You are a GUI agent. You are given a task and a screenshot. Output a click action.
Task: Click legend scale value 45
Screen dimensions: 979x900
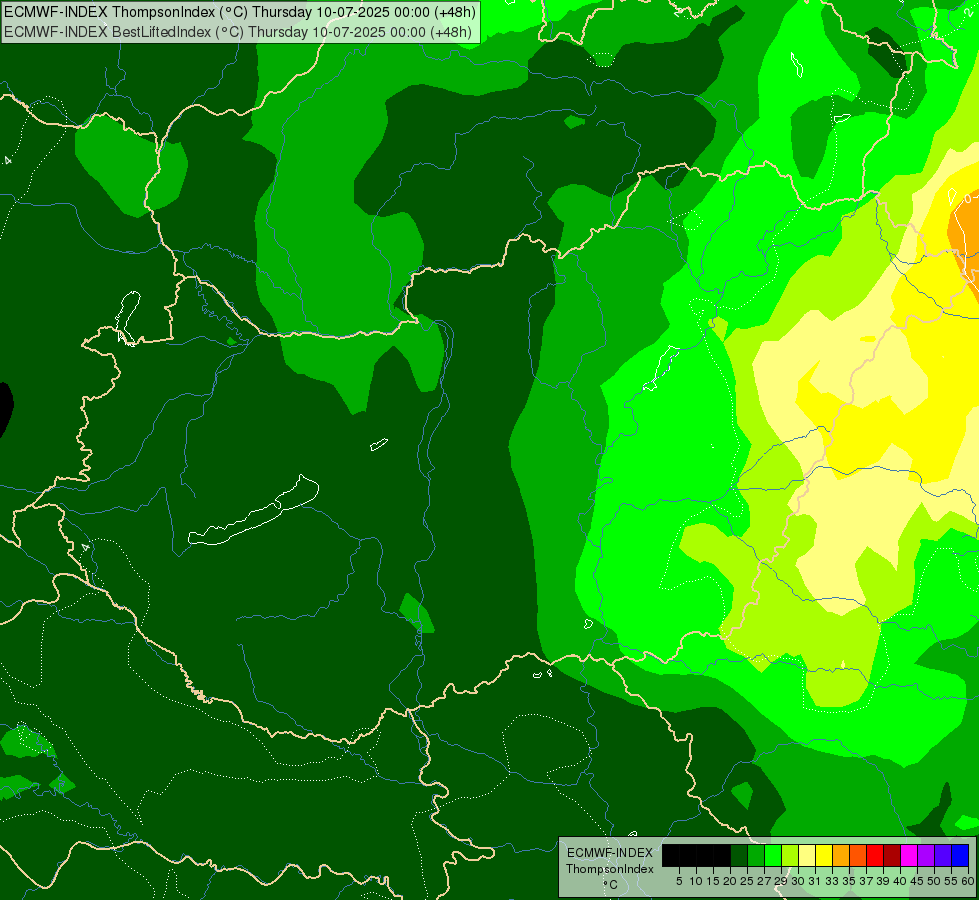(918, 881)
